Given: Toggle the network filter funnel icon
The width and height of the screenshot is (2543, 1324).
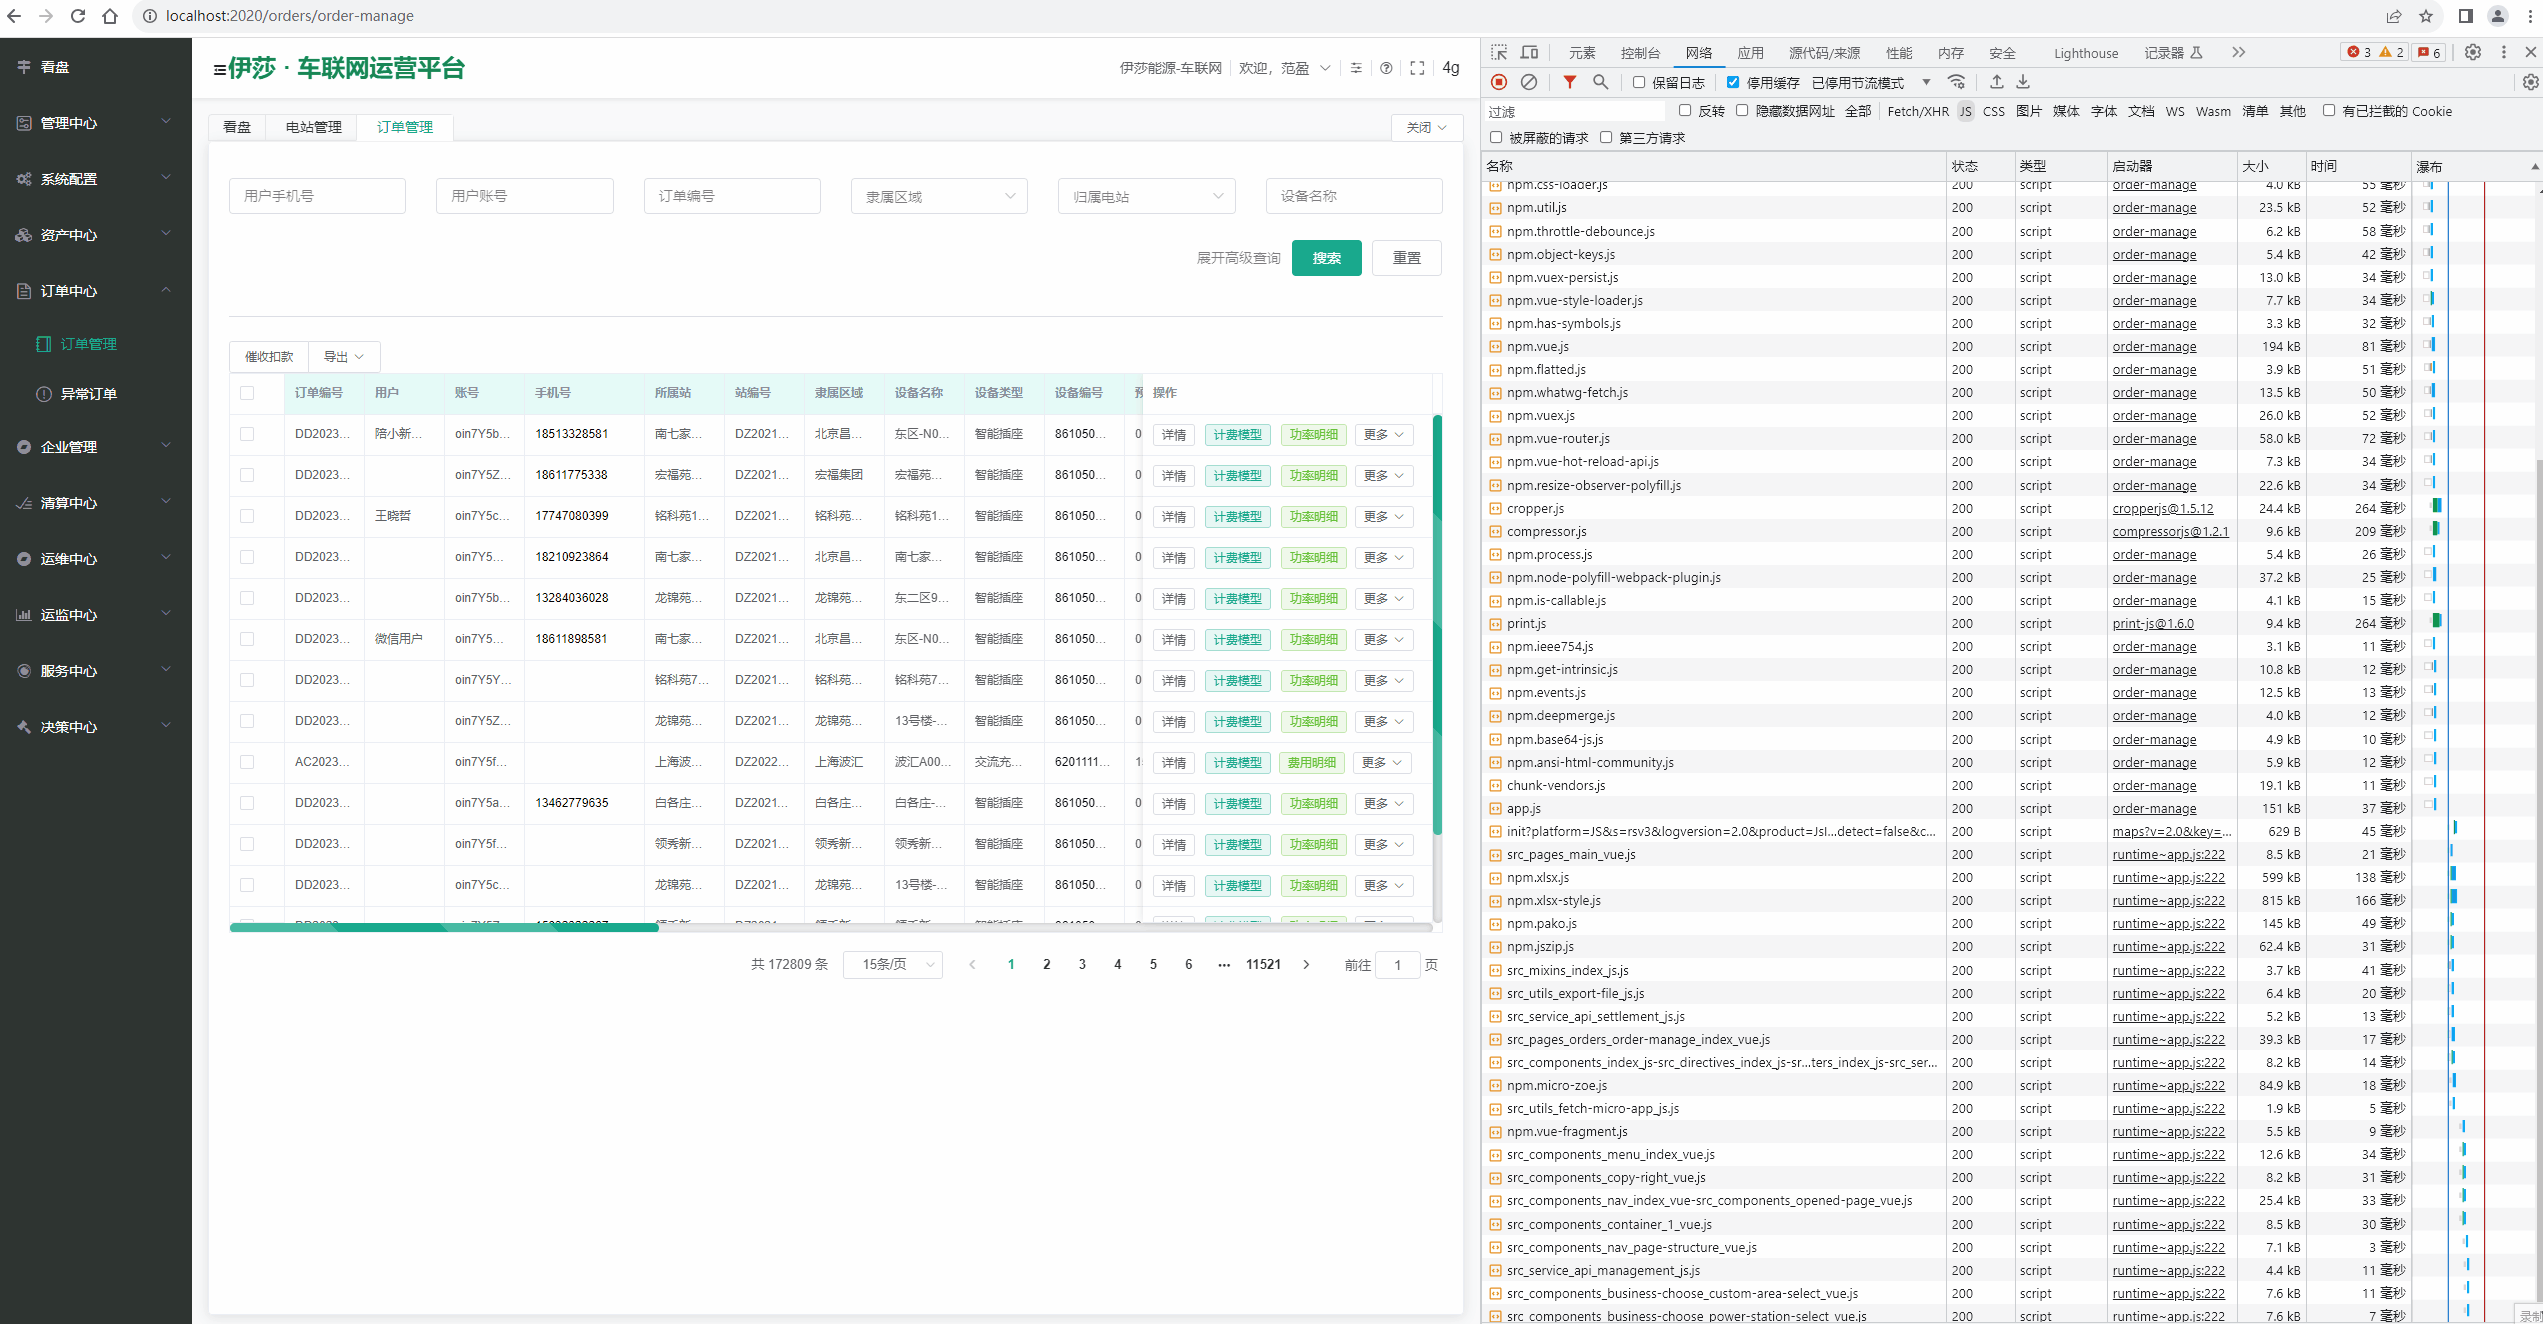Looking at the screenshot, I should pyautogui.click(x=1569, y=82).
